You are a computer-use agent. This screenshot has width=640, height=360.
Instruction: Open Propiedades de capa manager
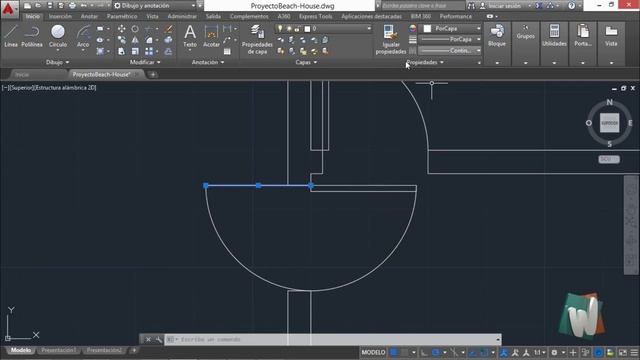[x=257, y=39]
